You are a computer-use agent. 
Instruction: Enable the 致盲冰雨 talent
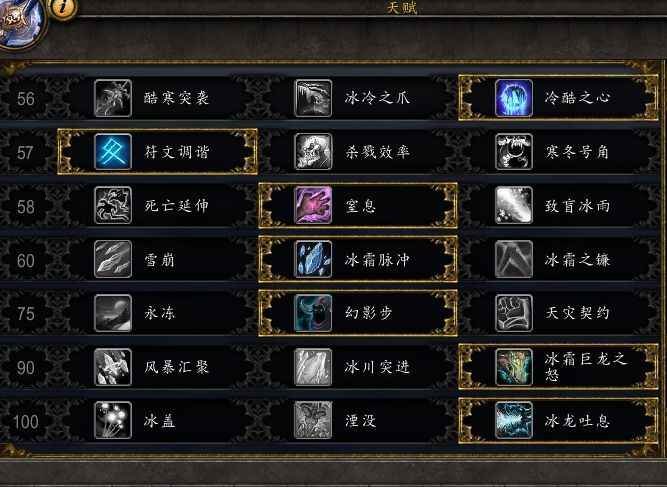point(559,205)
